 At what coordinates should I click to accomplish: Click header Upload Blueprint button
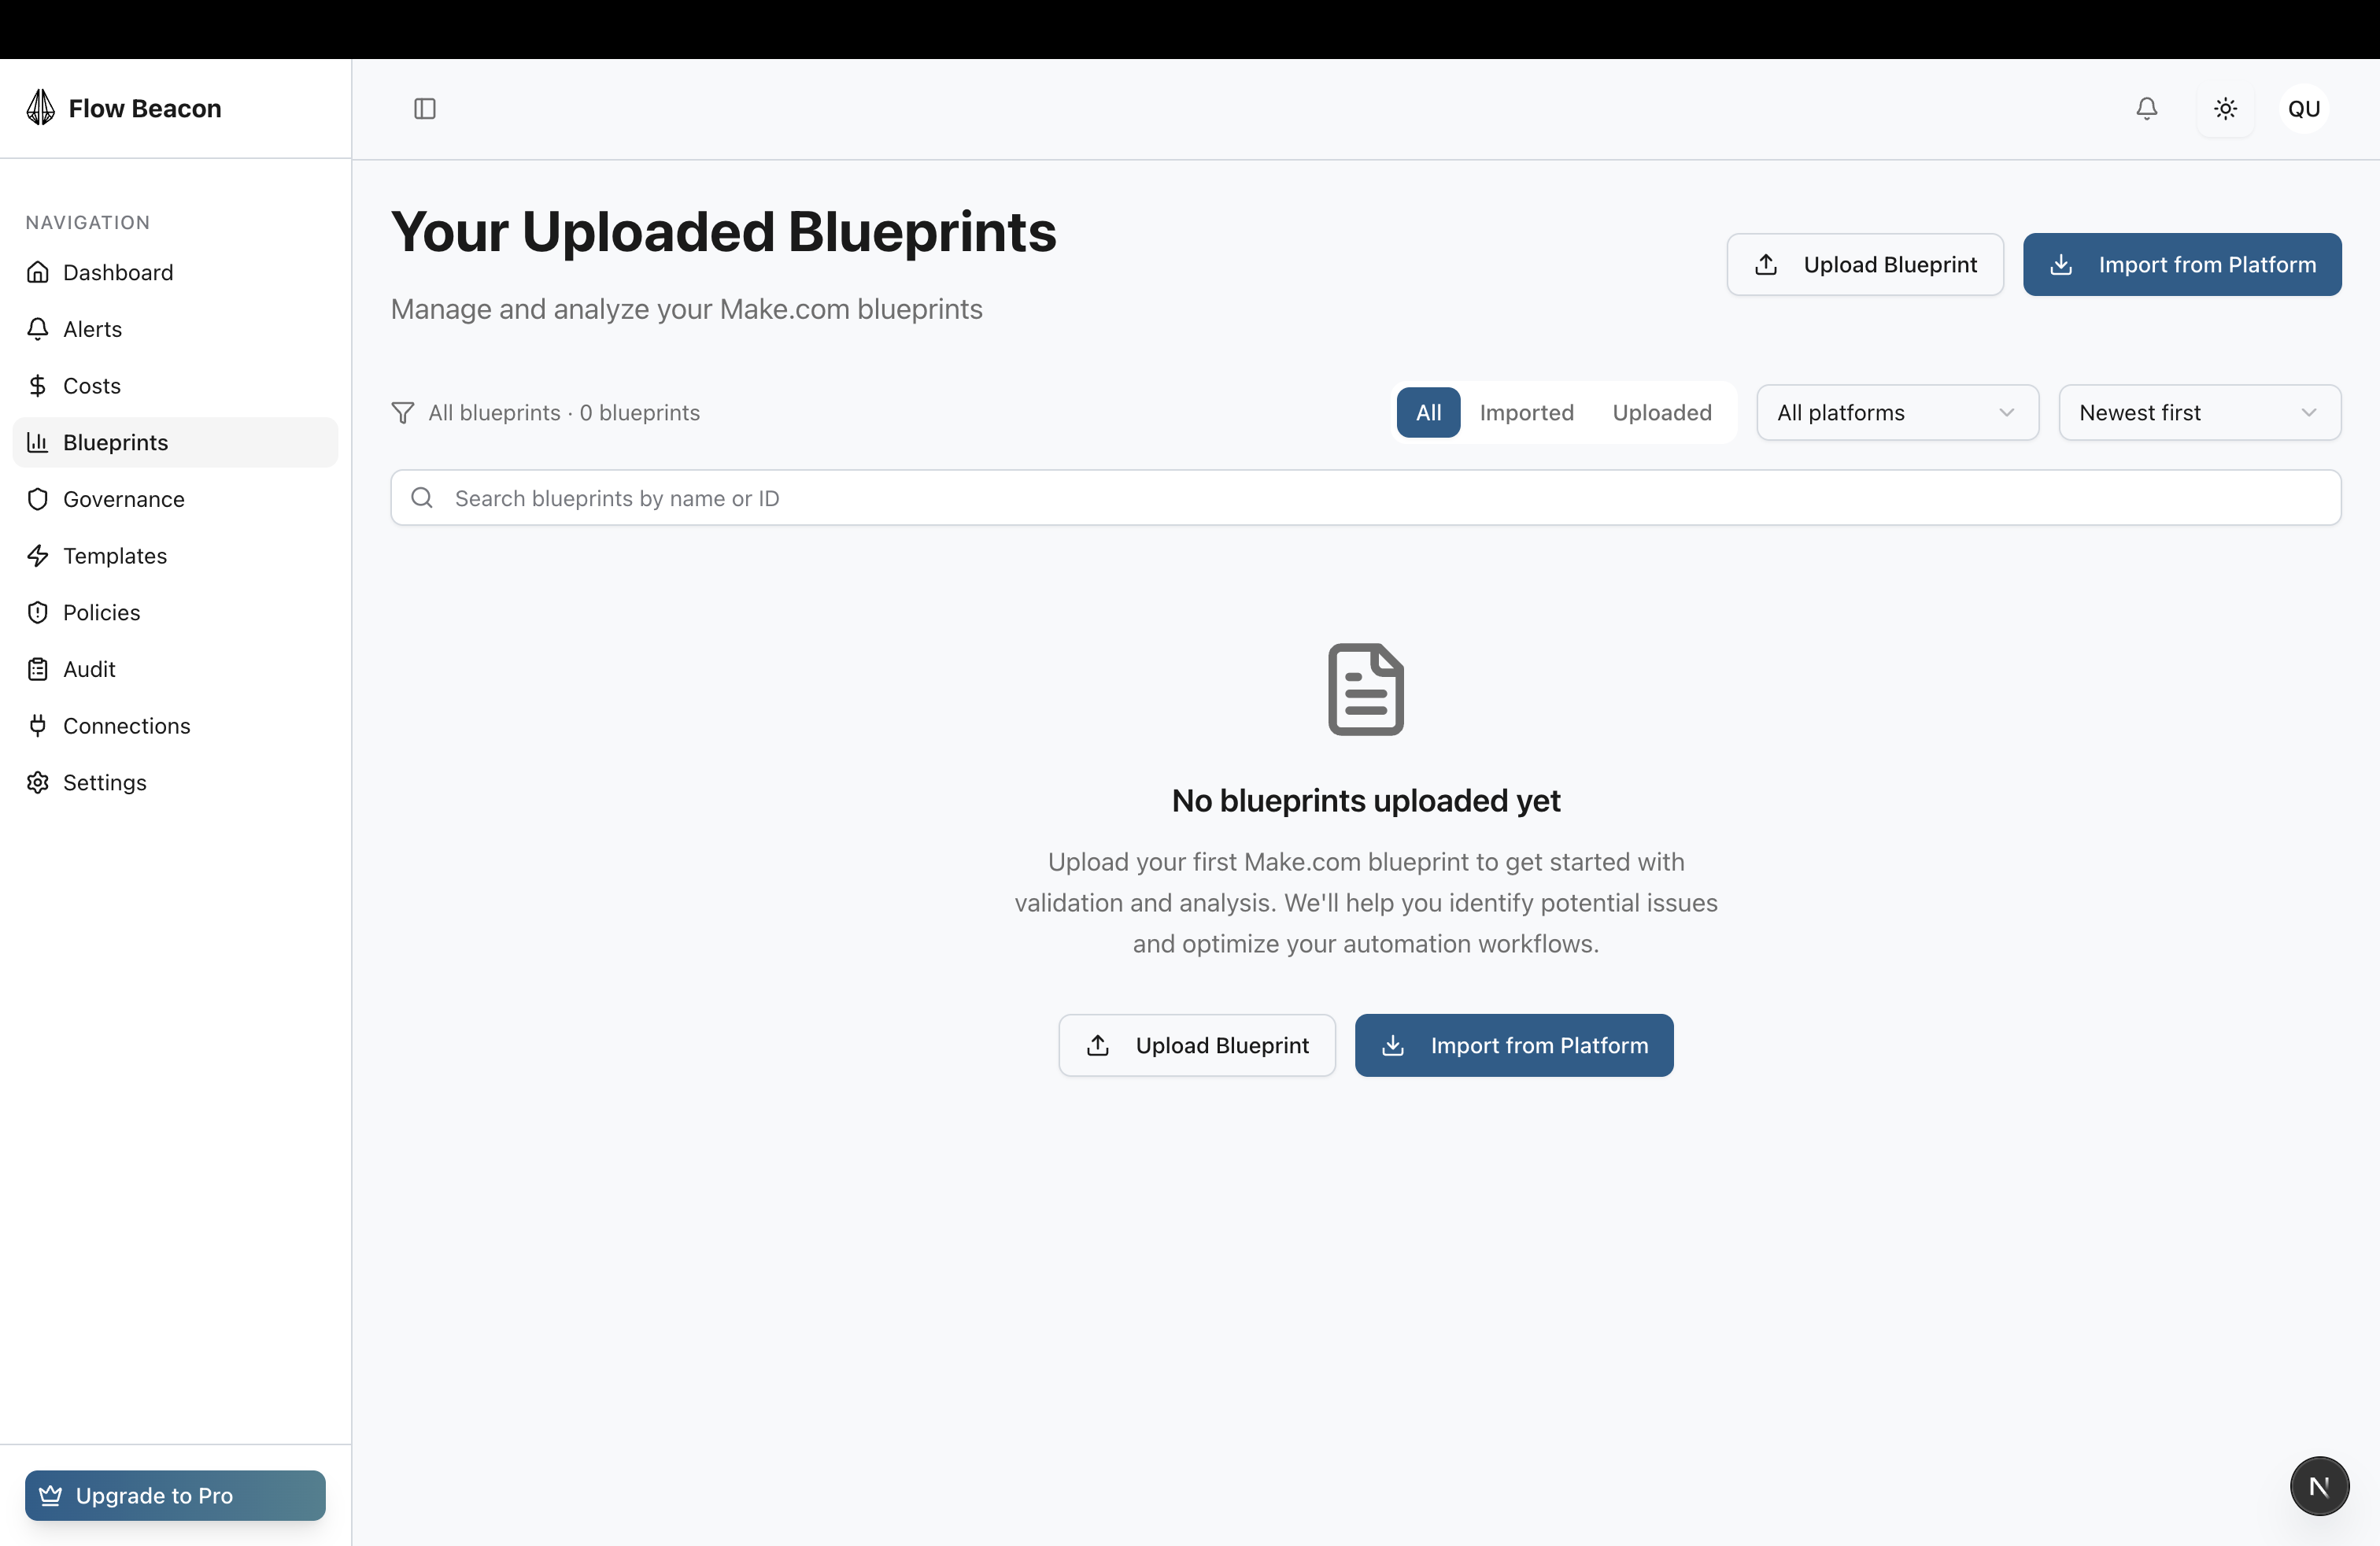coord(1864,264)
